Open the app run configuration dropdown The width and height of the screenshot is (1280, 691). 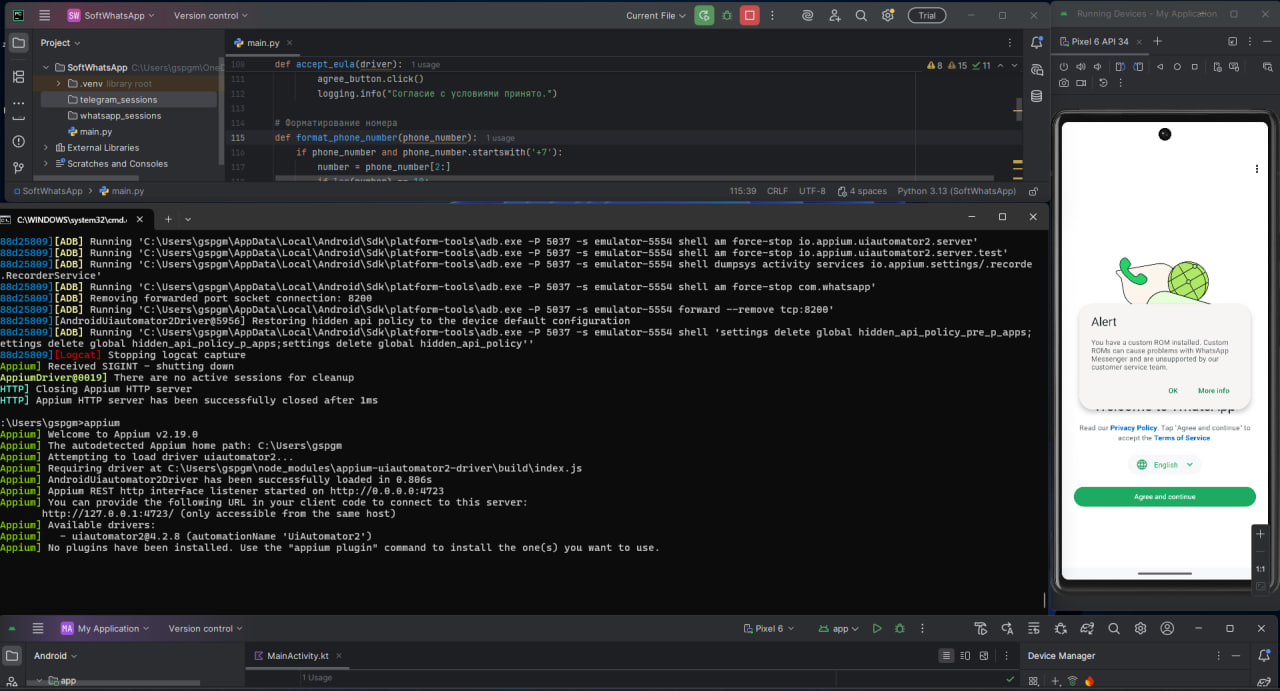click(x=840, y=629)
